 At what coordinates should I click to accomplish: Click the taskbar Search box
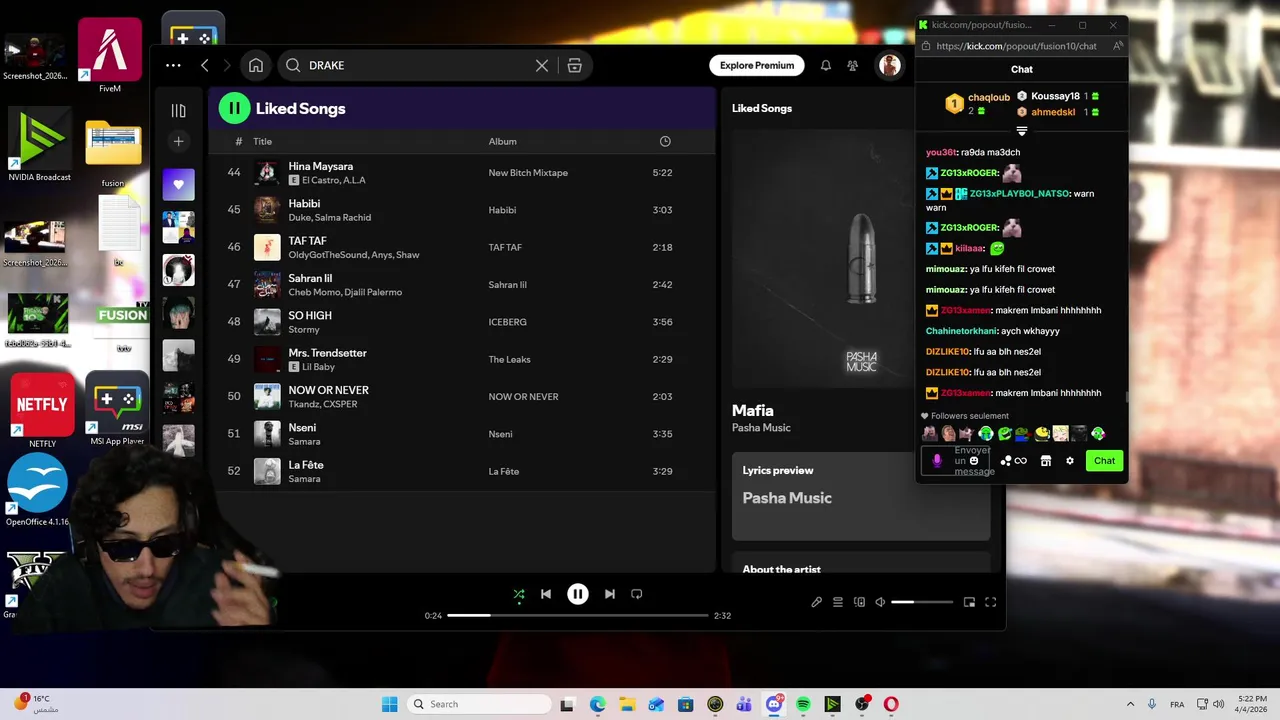[480, 704]
